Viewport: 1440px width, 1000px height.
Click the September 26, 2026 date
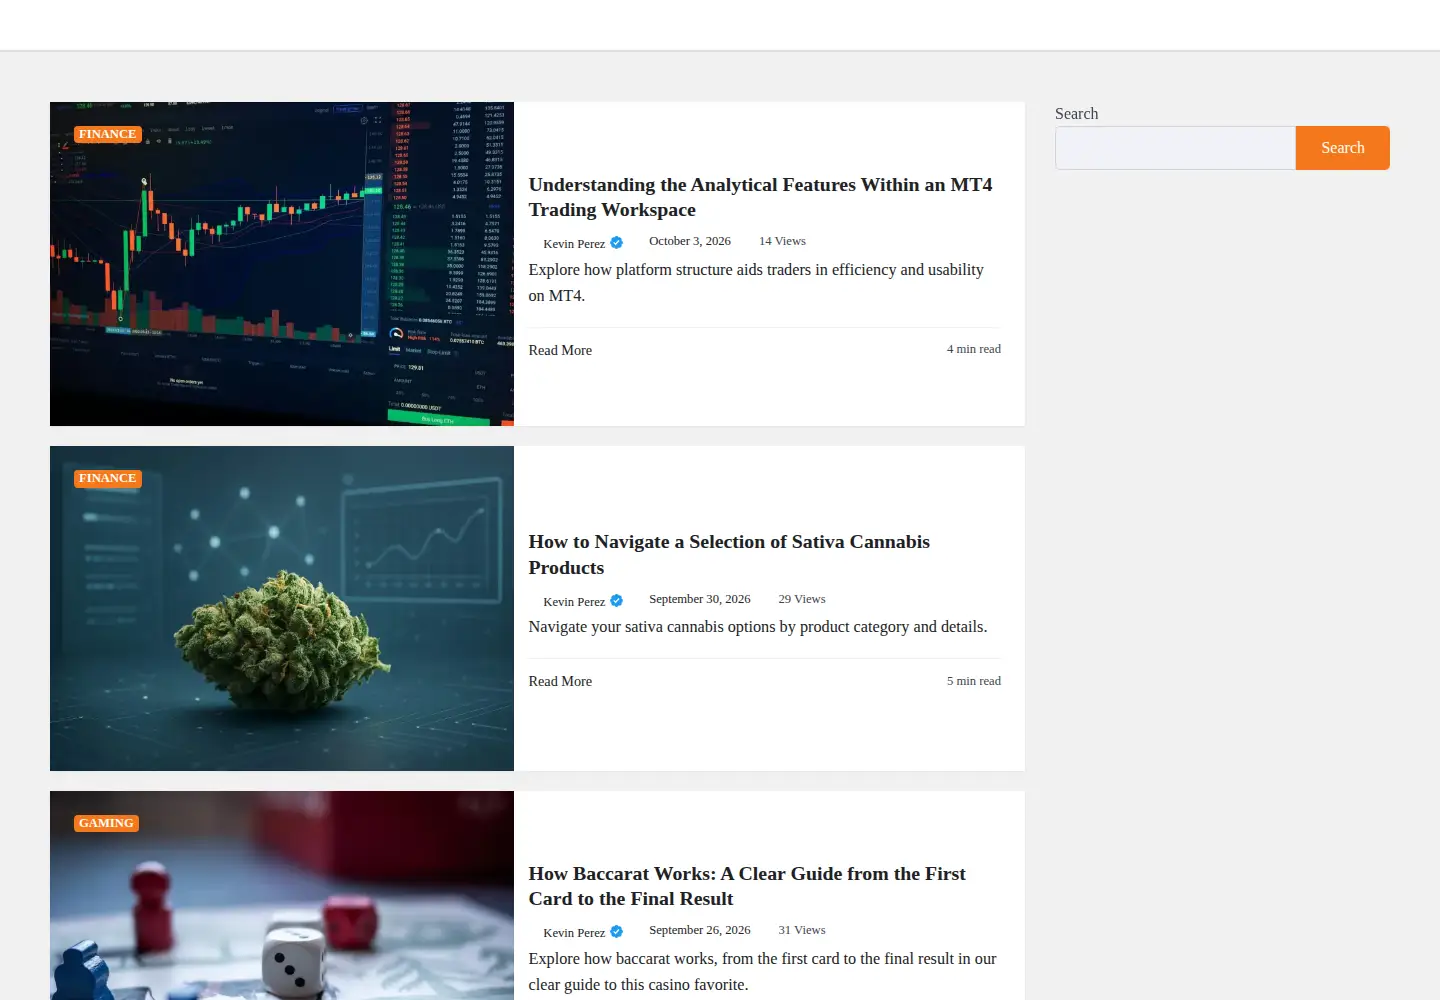(x=700, y=930)
